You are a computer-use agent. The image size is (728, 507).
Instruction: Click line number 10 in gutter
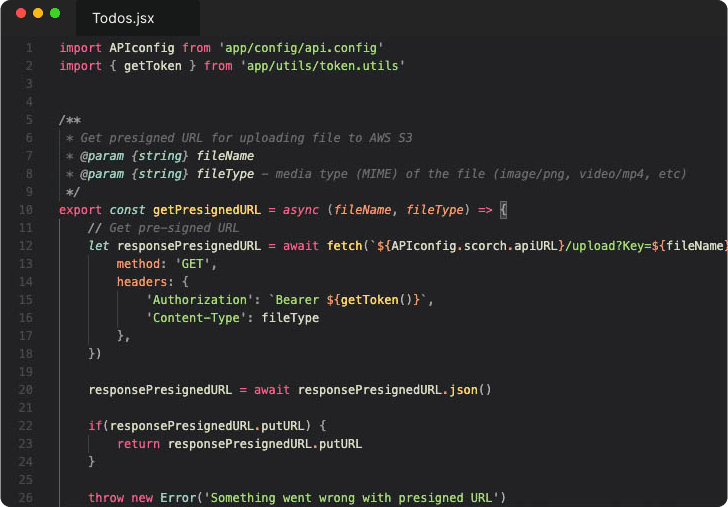click(26, 210)
